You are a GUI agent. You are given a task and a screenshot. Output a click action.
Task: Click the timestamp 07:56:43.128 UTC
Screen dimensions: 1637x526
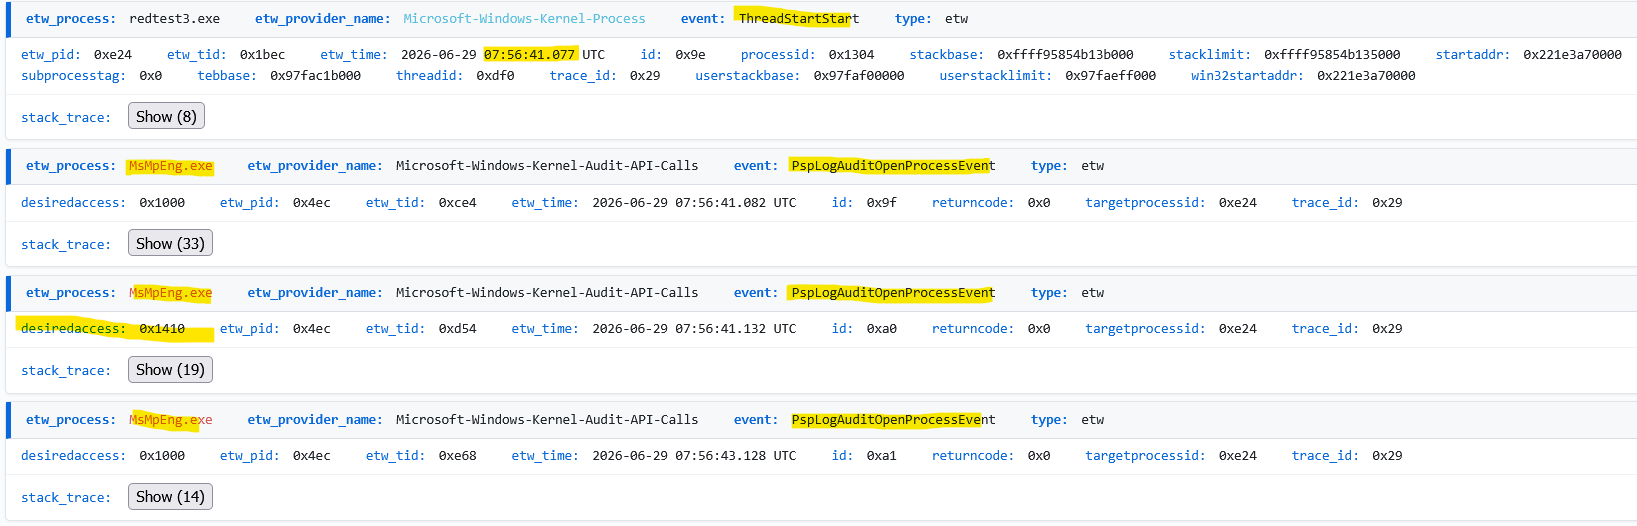694,456
